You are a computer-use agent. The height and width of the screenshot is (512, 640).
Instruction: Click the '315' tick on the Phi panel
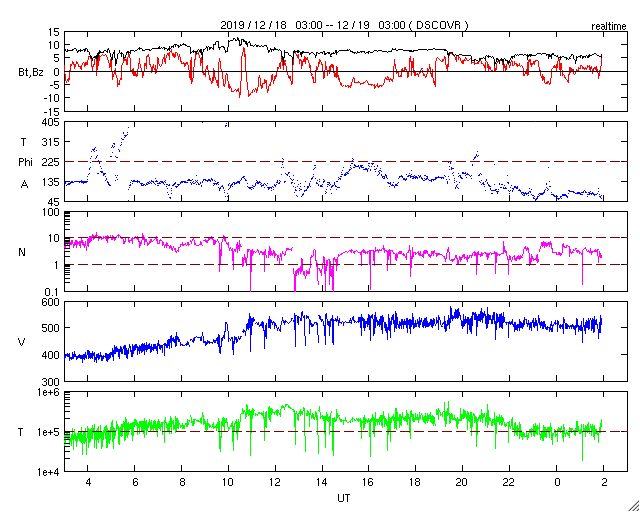[x=51, y=142]
